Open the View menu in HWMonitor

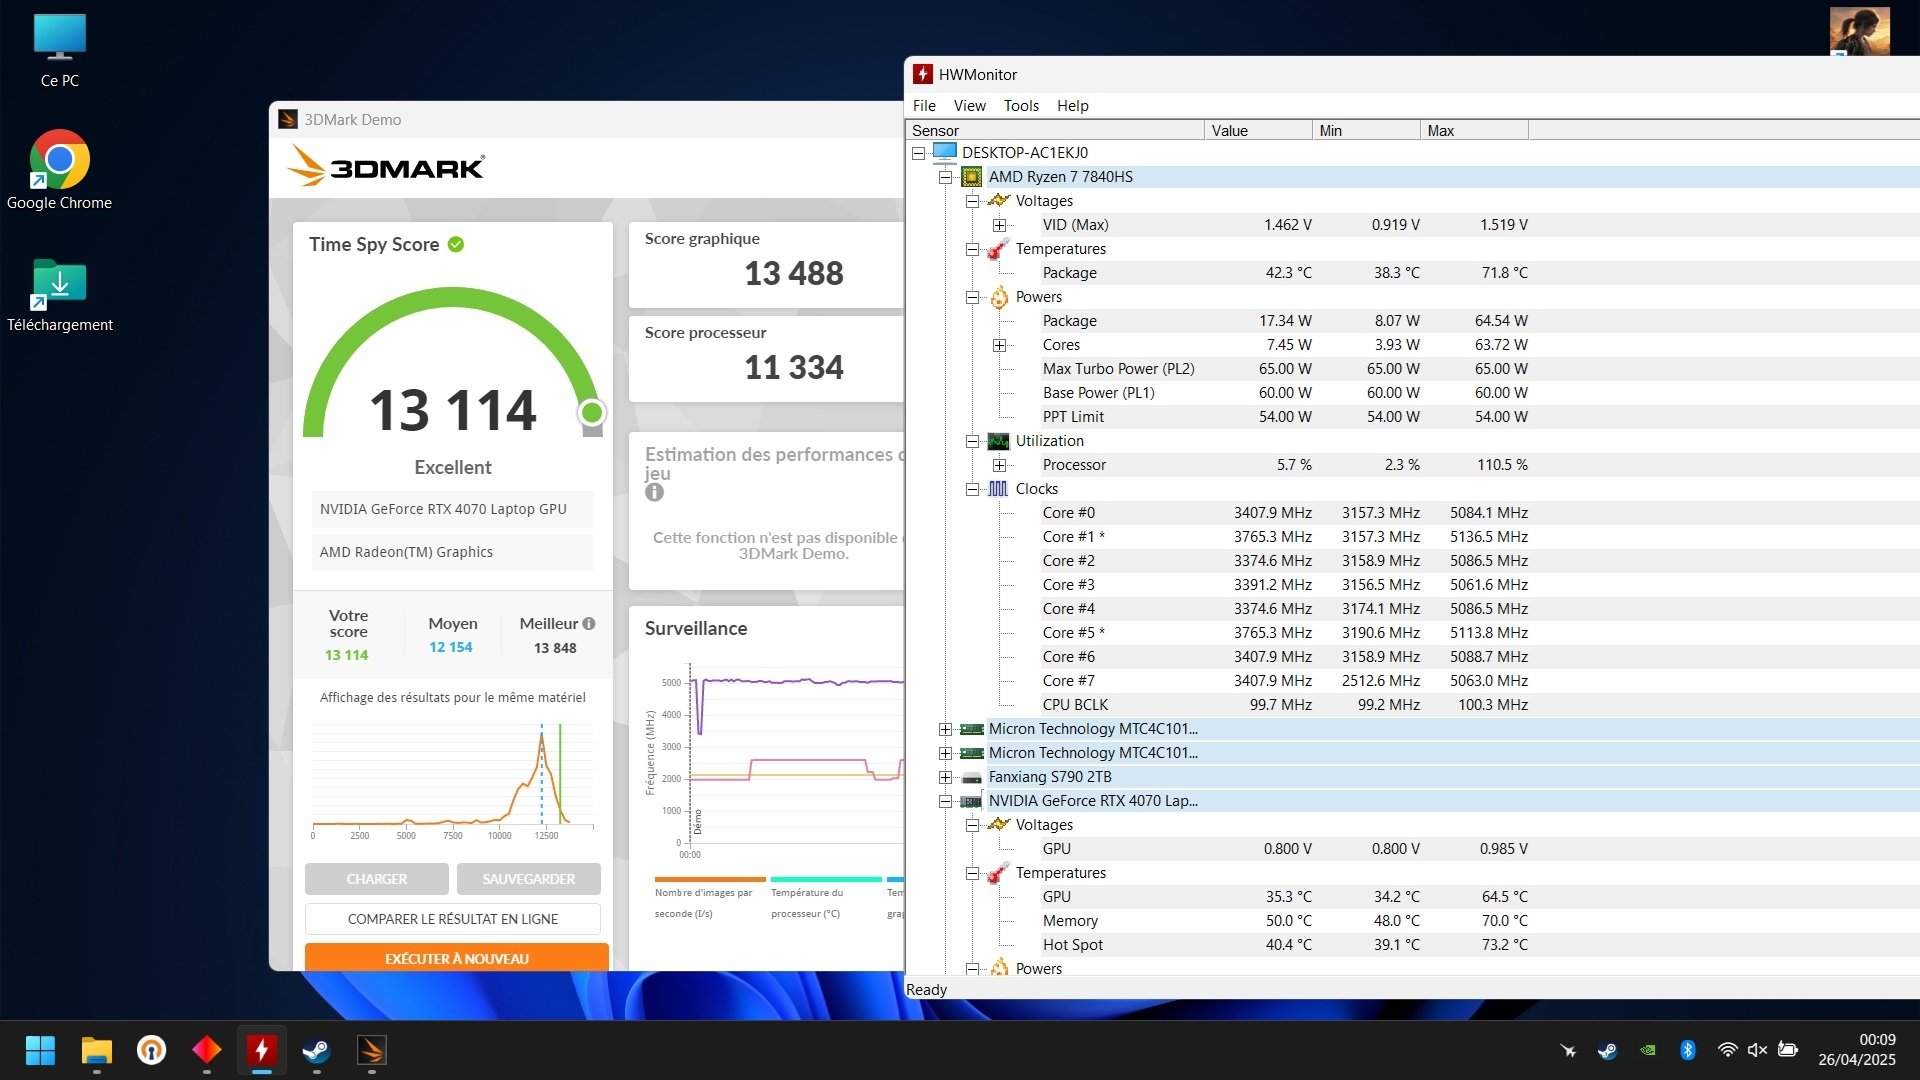point(969,105)
